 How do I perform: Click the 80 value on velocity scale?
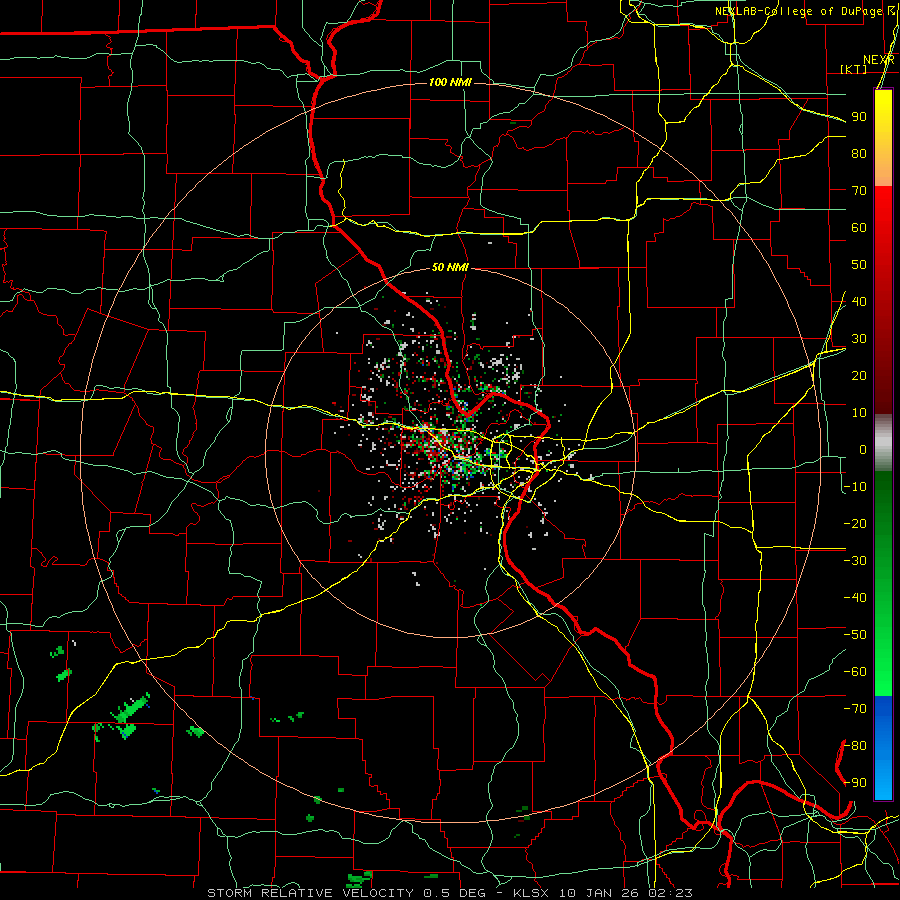[859, 154]
